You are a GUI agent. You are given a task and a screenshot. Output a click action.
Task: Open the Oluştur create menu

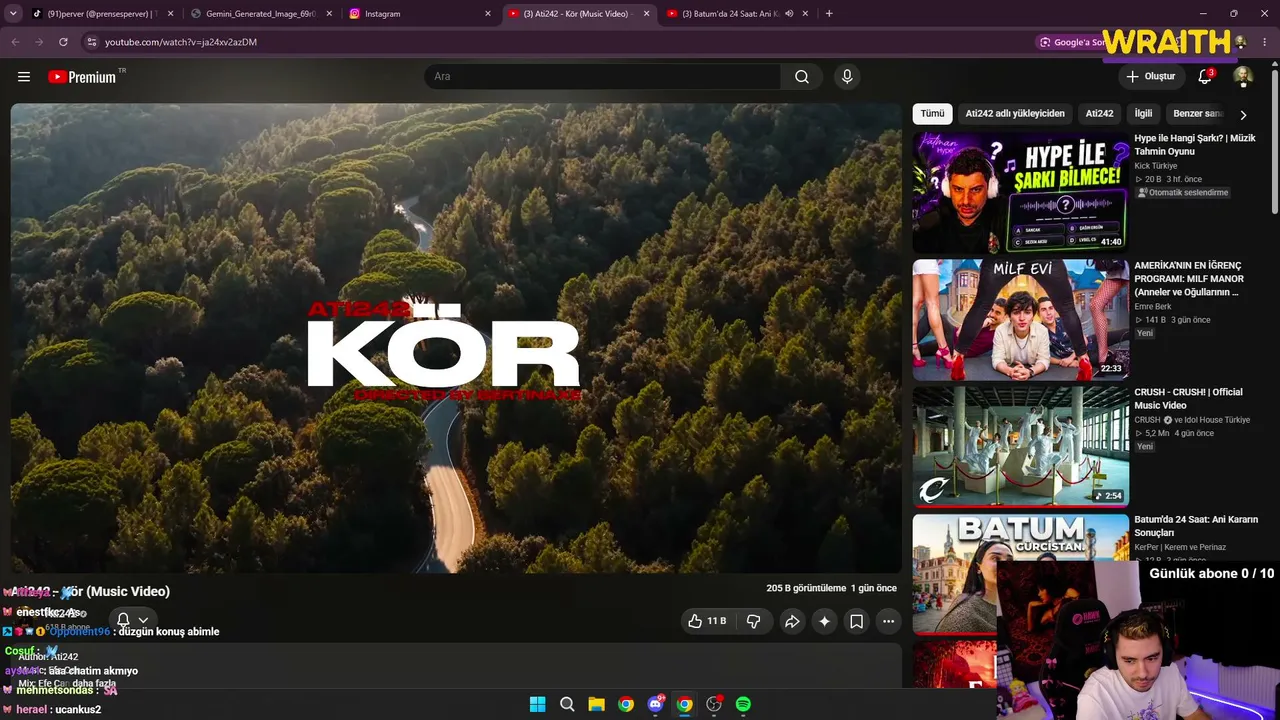(x=1150, y=76)
